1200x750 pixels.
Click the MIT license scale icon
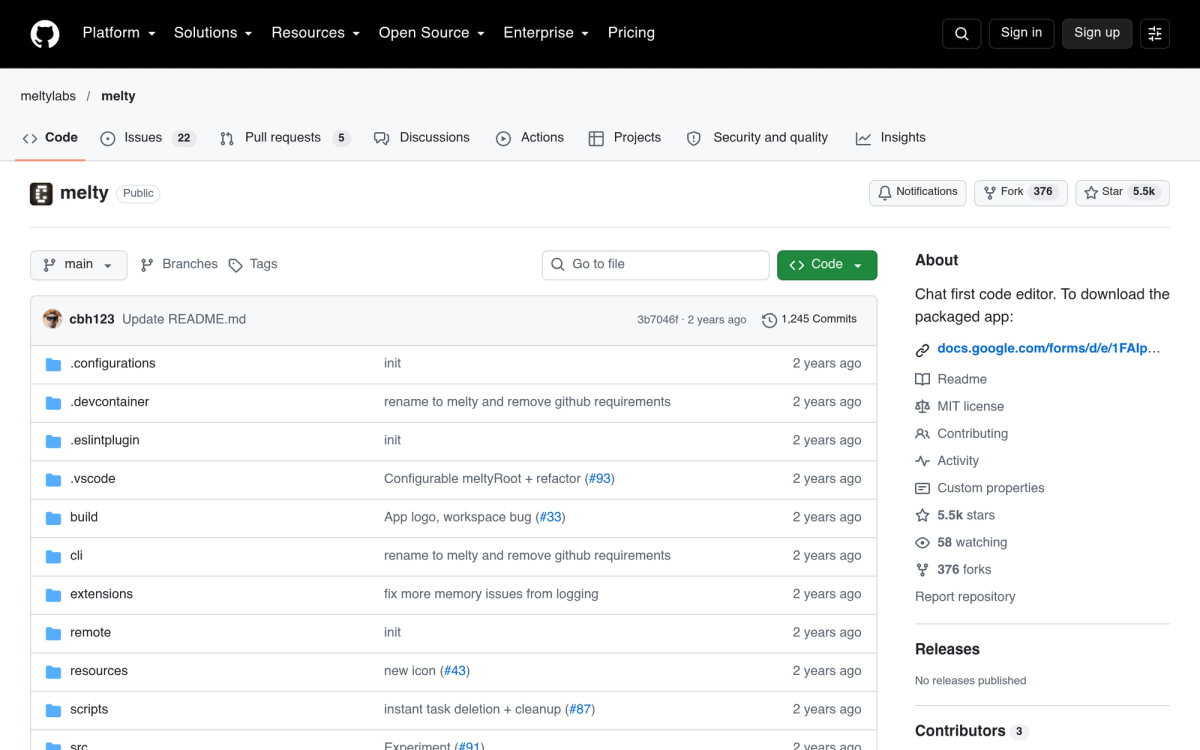click(x=922, y=407)
